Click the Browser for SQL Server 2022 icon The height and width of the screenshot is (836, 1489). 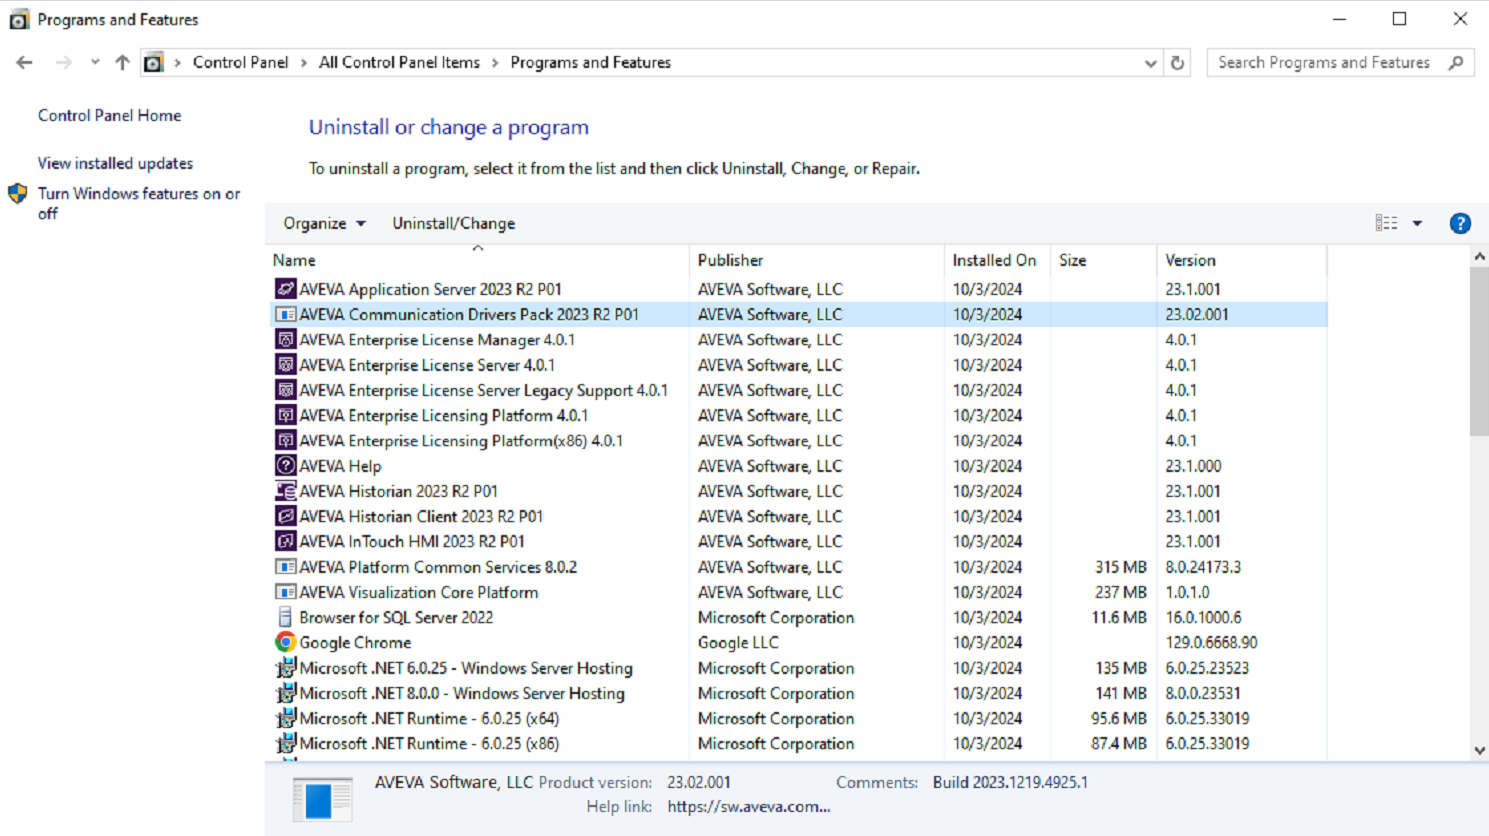[285, 617]
